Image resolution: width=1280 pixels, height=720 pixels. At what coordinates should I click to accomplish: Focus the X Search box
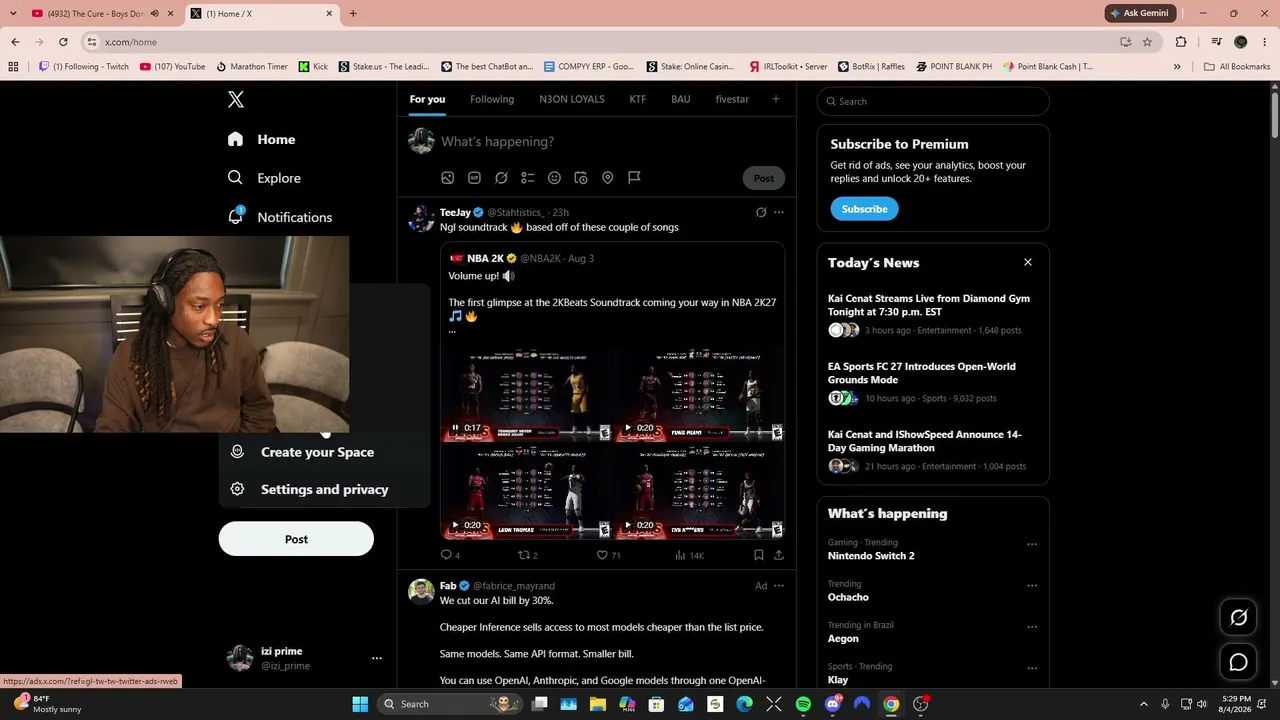933,101
